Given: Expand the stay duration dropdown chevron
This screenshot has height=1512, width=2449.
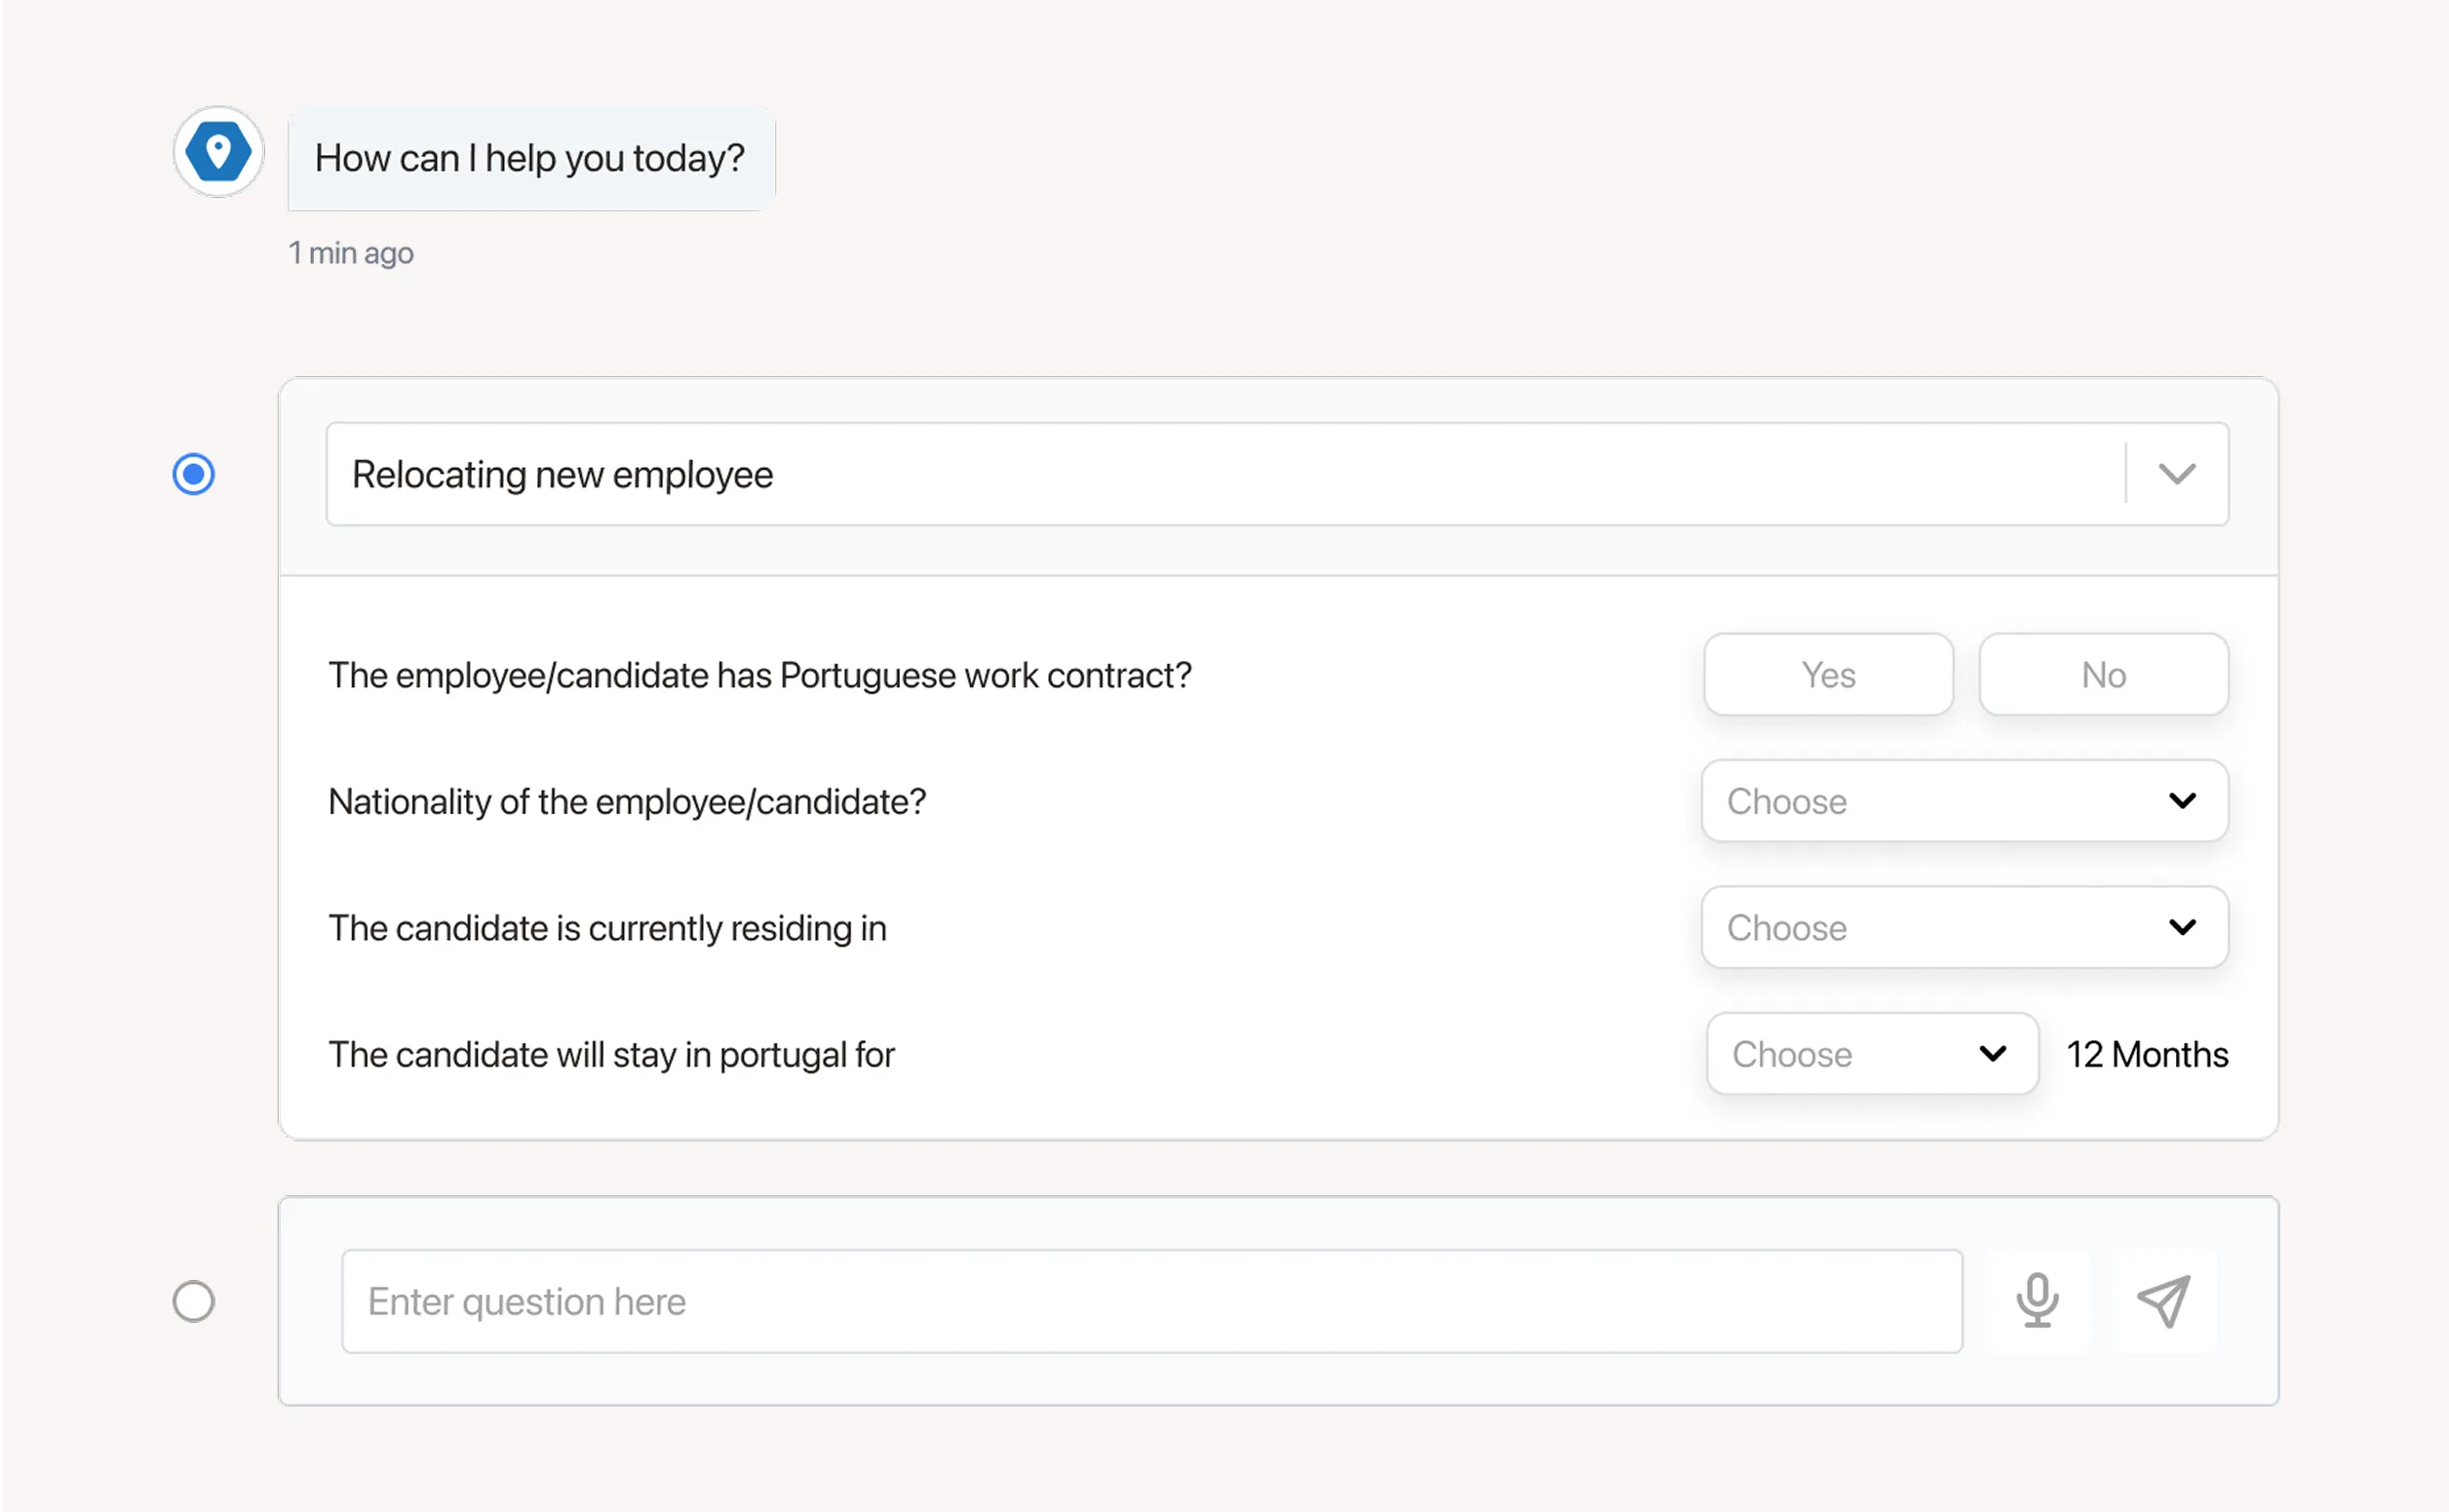Looking at the screenshot, I should pyautogui.click(x=1993, y=1054).
